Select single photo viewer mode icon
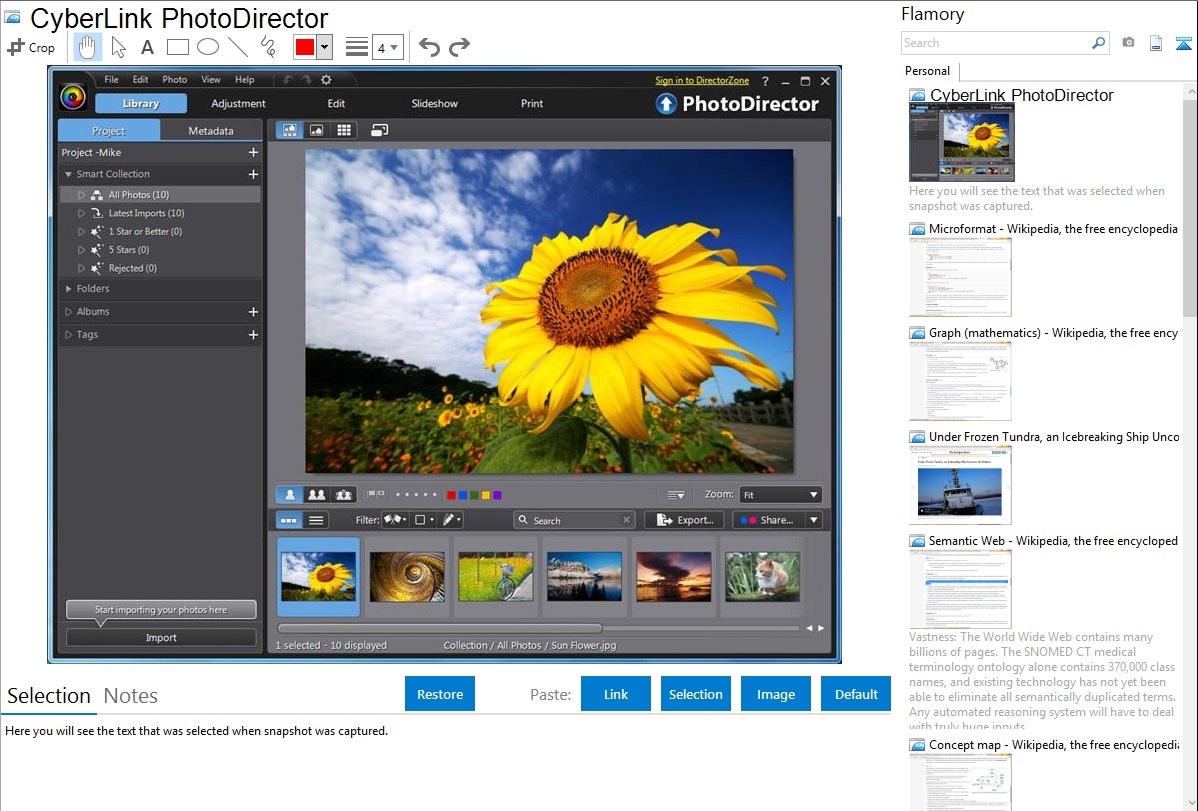The image size is (1198, 811). point(290,131)
